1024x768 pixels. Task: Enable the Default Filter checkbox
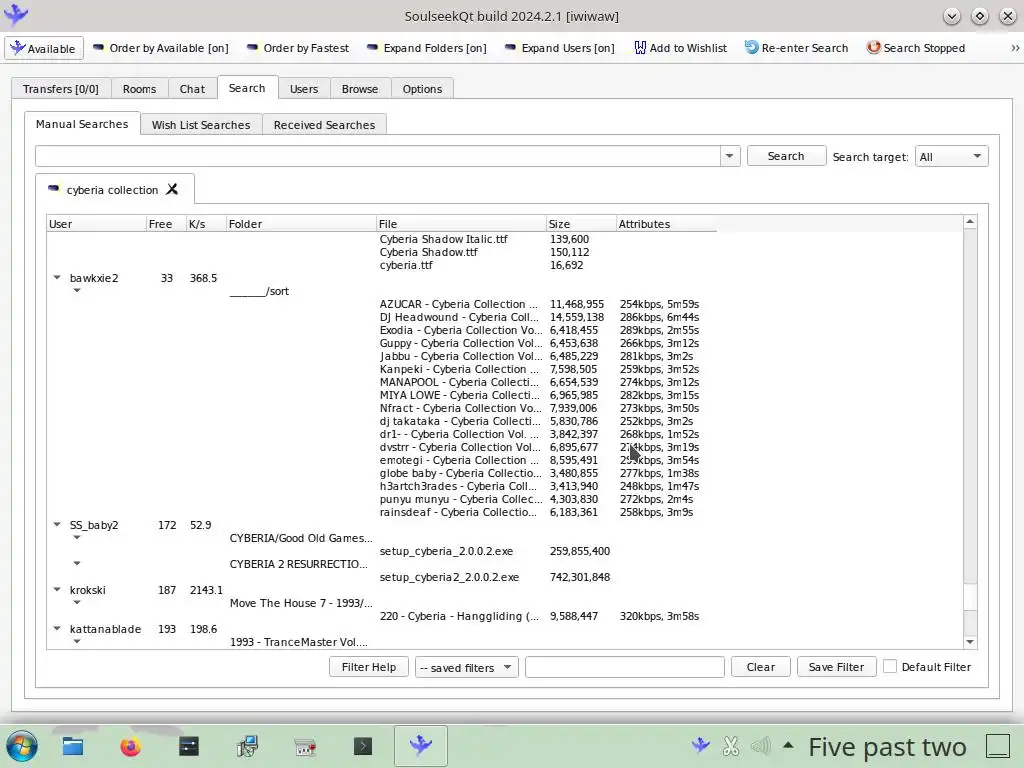[889, 667]
